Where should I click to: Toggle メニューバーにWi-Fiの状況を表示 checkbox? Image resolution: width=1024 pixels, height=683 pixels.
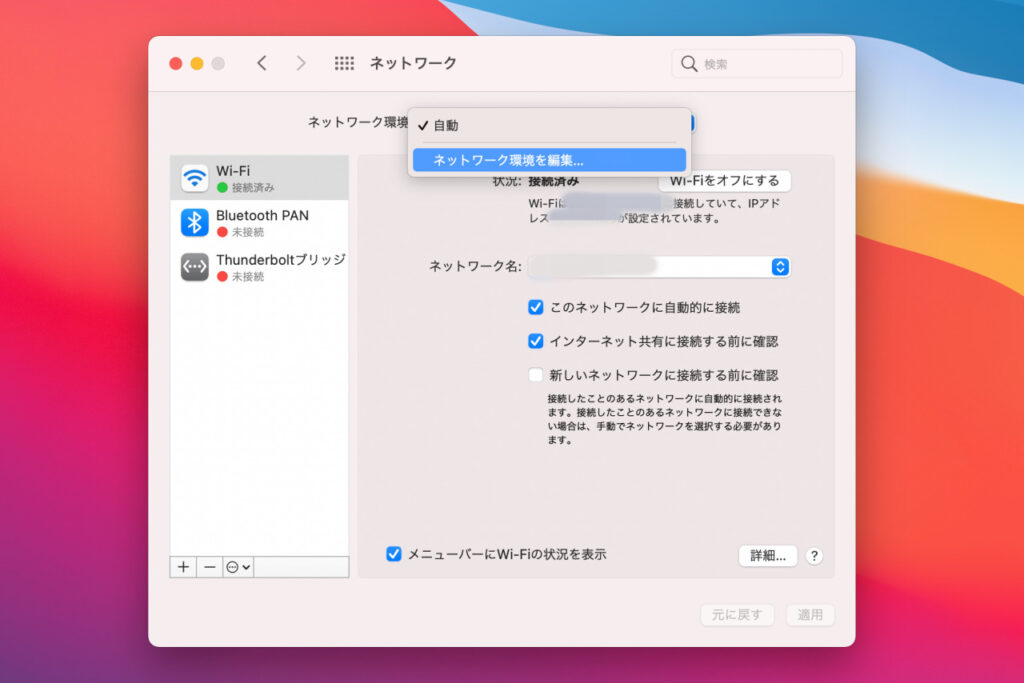click(x=394, y=554)
